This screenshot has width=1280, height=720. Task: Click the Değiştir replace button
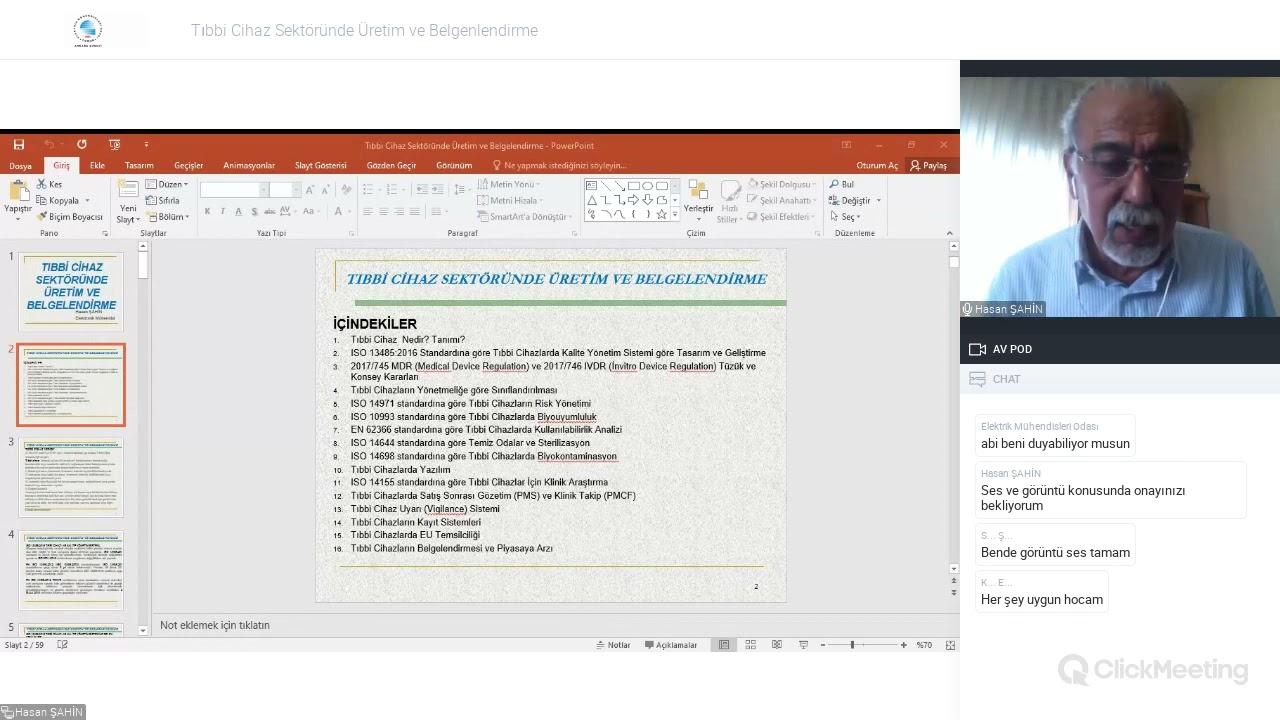[x=855, y=200]
